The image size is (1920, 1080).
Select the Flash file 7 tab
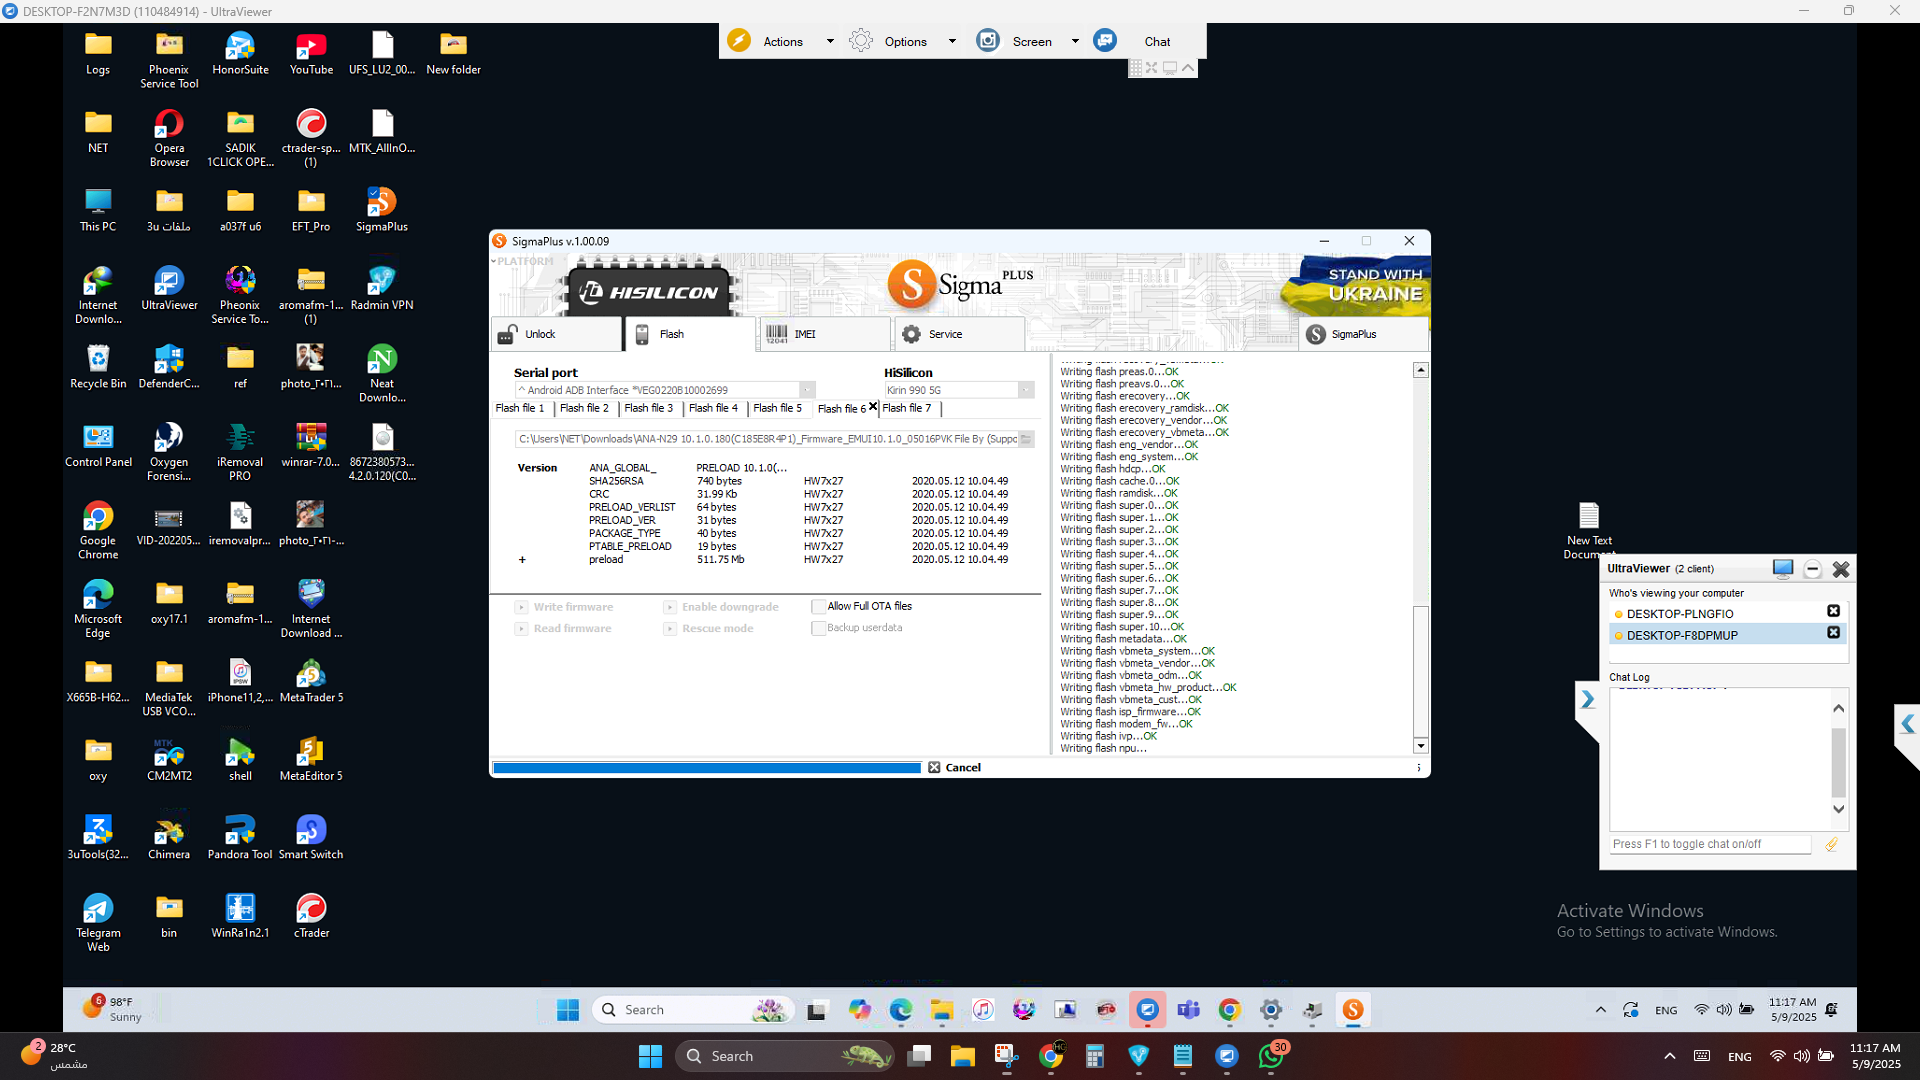pos(907,408)
